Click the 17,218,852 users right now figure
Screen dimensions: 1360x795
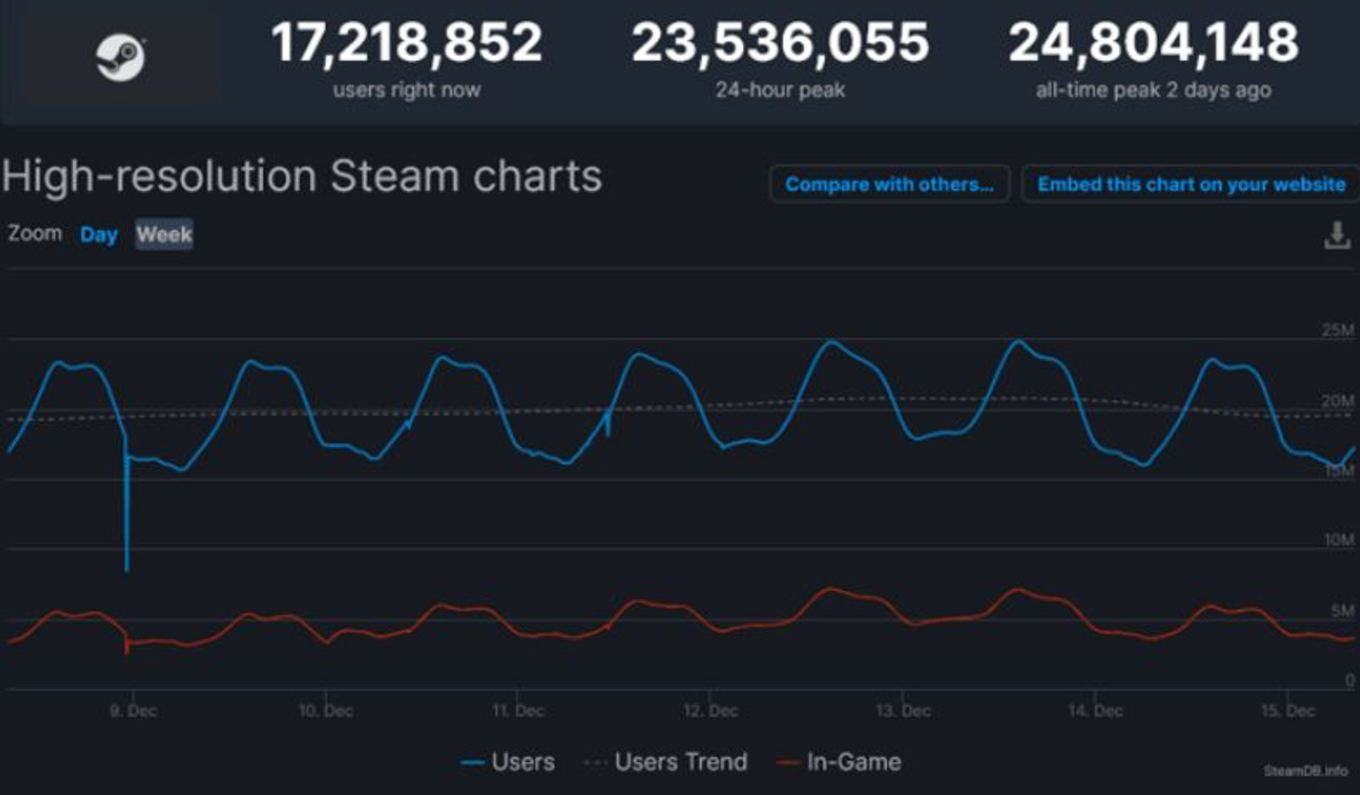pos(406,43)
